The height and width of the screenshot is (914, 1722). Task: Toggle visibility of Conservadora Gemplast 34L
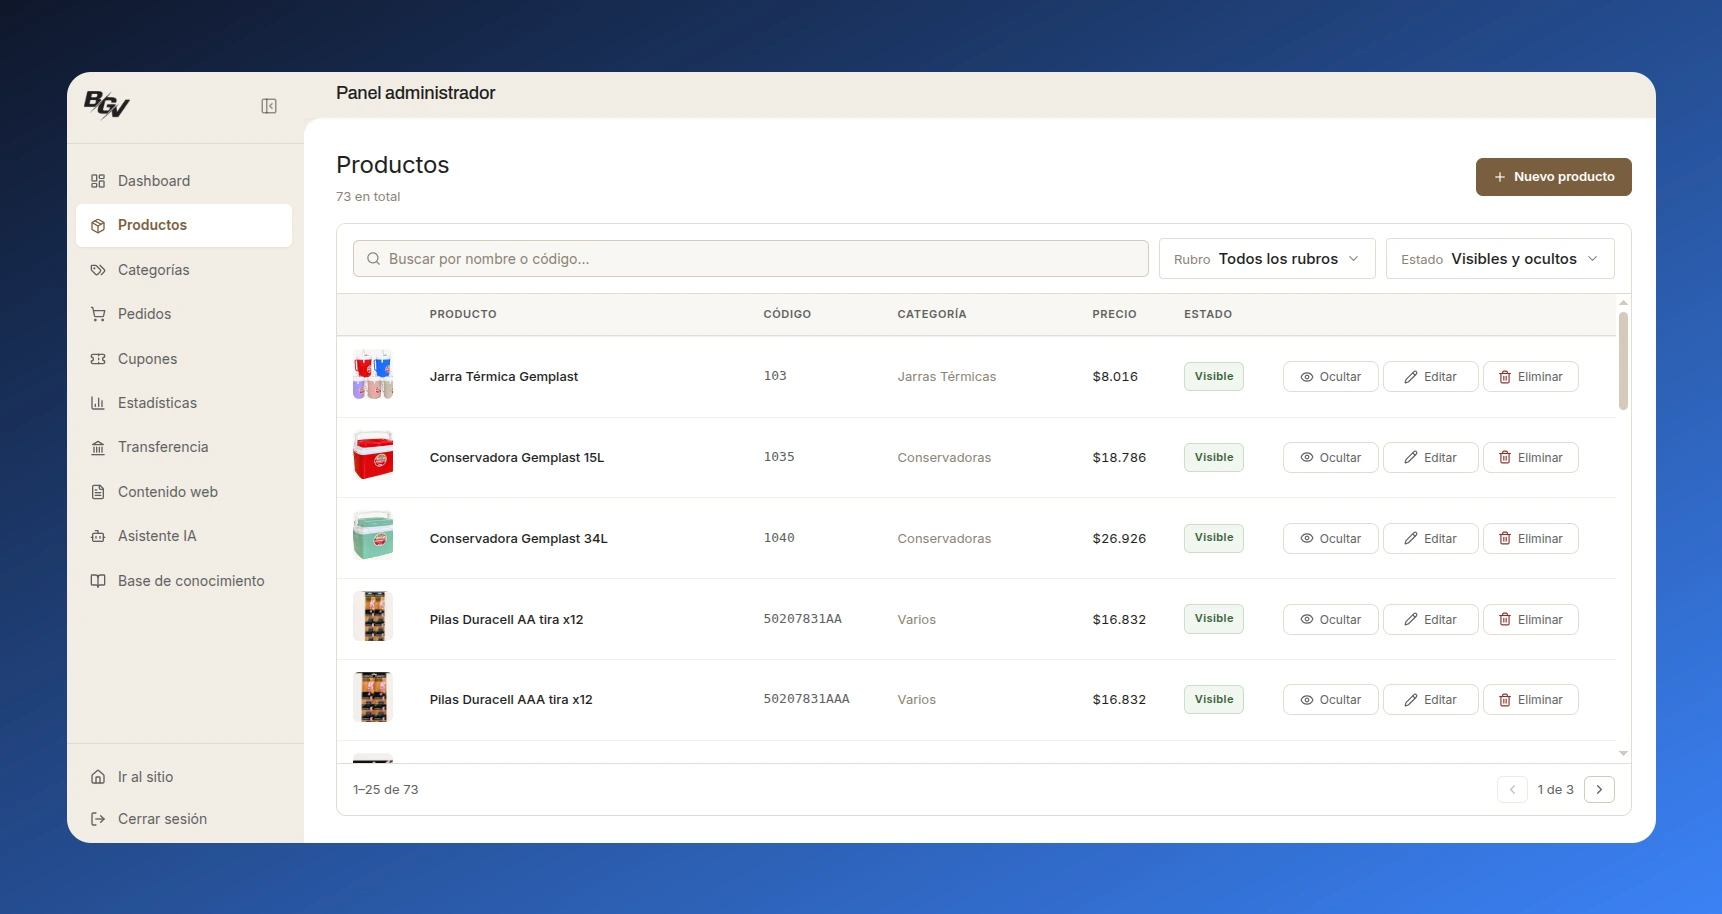pos(1330,539)
